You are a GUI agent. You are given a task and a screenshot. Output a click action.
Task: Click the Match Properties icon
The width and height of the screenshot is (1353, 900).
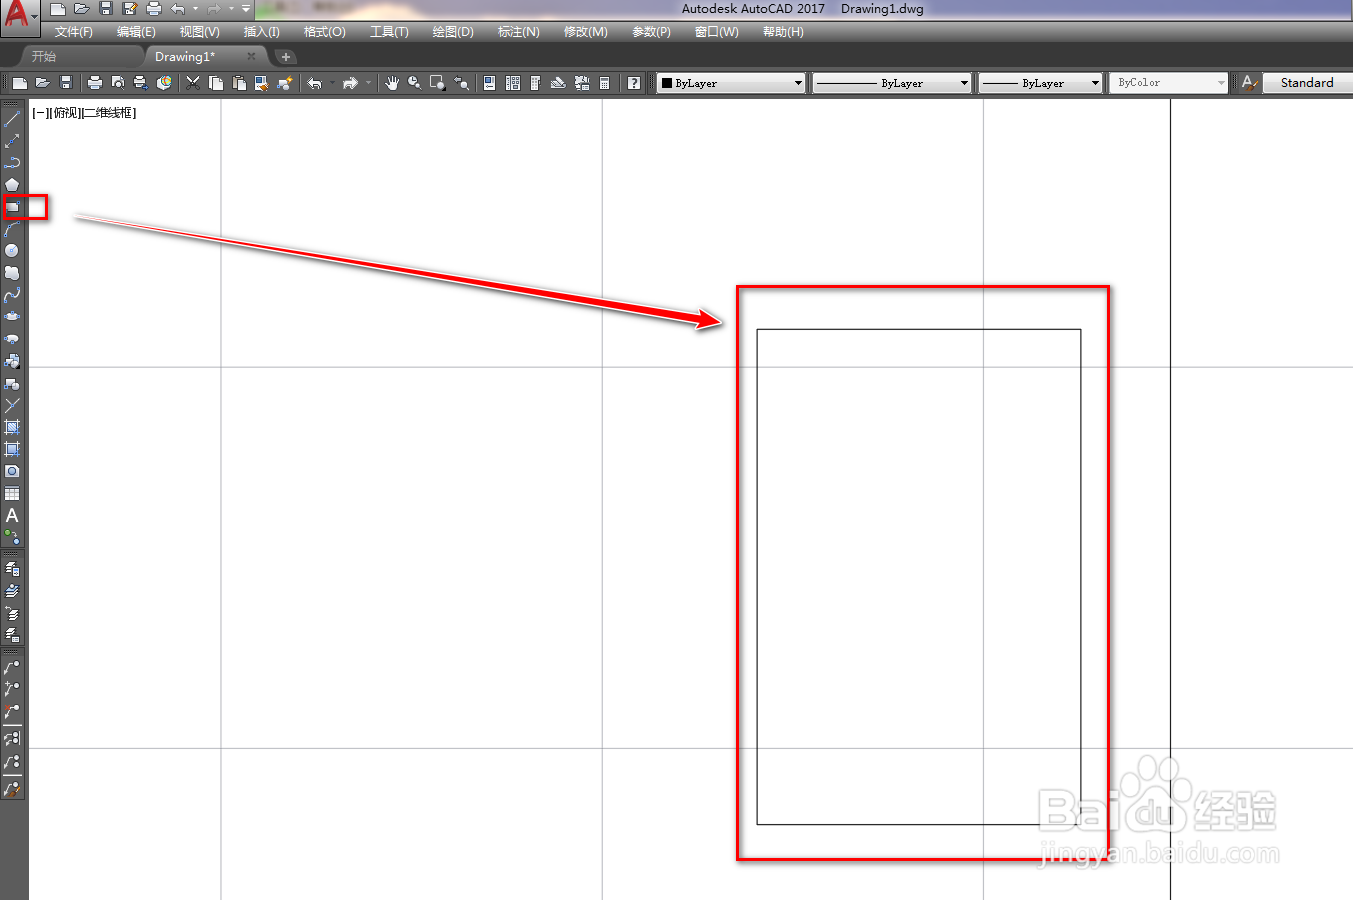285,83
